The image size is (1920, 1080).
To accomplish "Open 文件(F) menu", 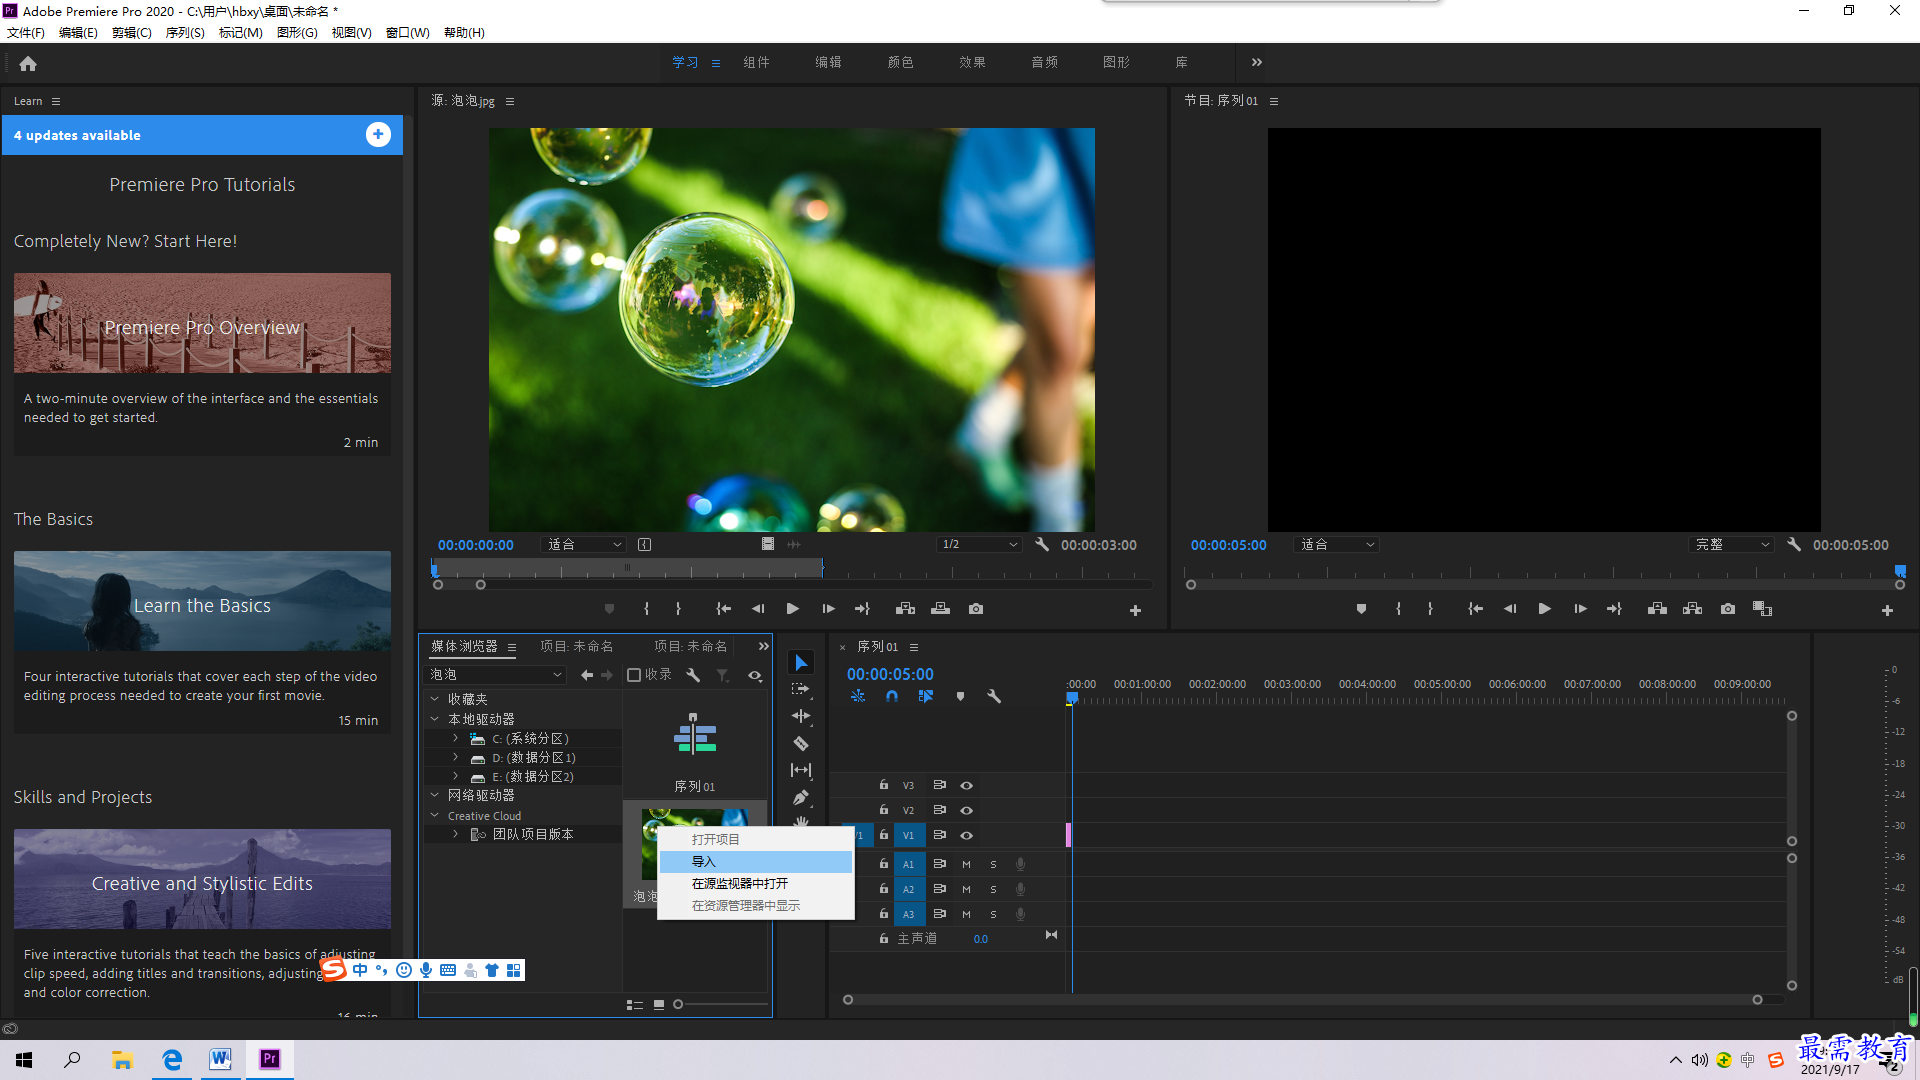I will click(x=26, y=33).
